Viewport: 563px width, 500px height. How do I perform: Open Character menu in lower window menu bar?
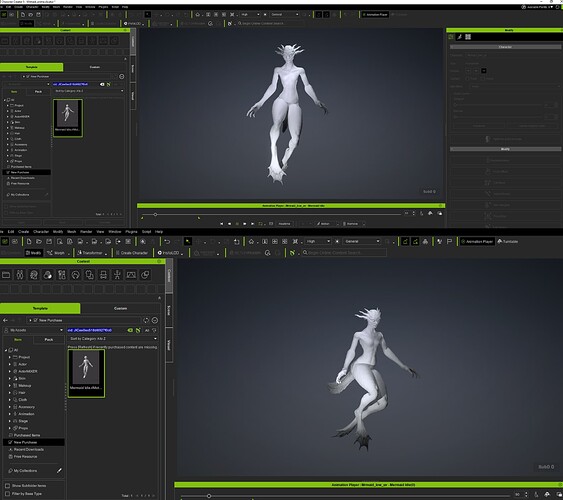click(41, 232)
